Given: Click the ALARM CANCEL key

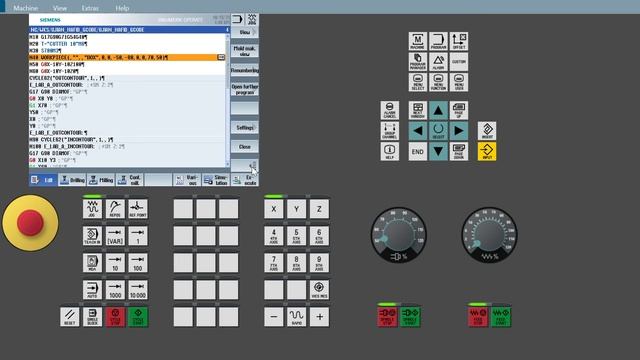Looking at the screenshot, I should click(390, 111).
